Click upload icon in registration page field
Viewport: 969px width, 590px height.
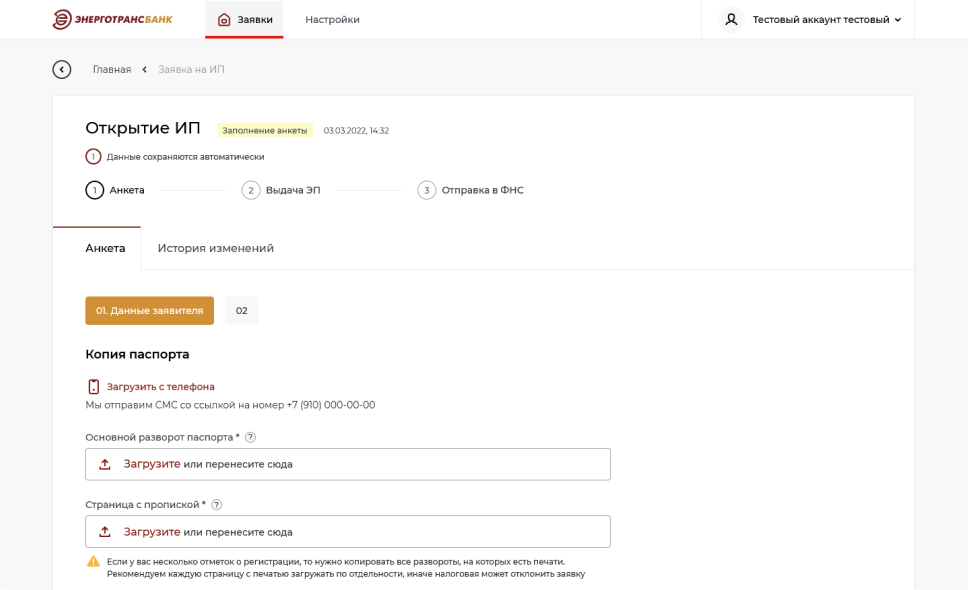[x=105, y=532]
